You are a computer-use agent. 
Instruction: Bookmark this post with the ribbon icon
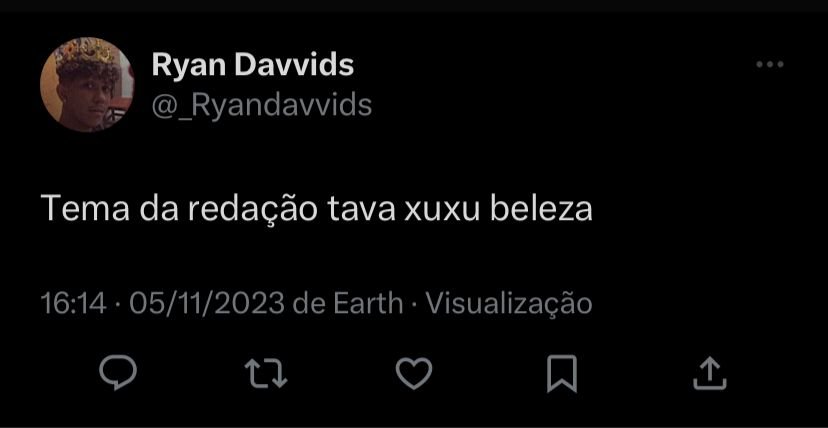coord(562,374)
